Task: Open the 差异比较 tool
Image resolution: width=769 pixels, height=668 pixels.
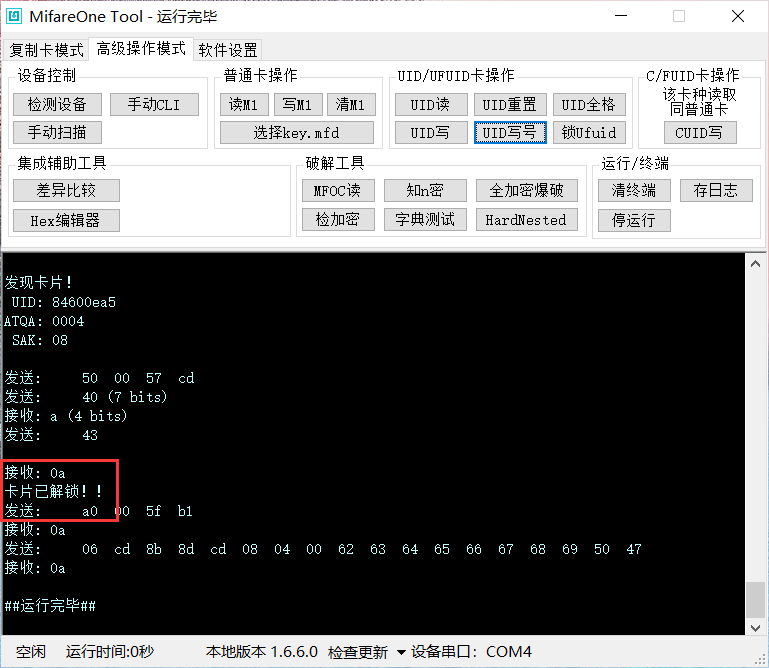Action: [x=66, y=190]
